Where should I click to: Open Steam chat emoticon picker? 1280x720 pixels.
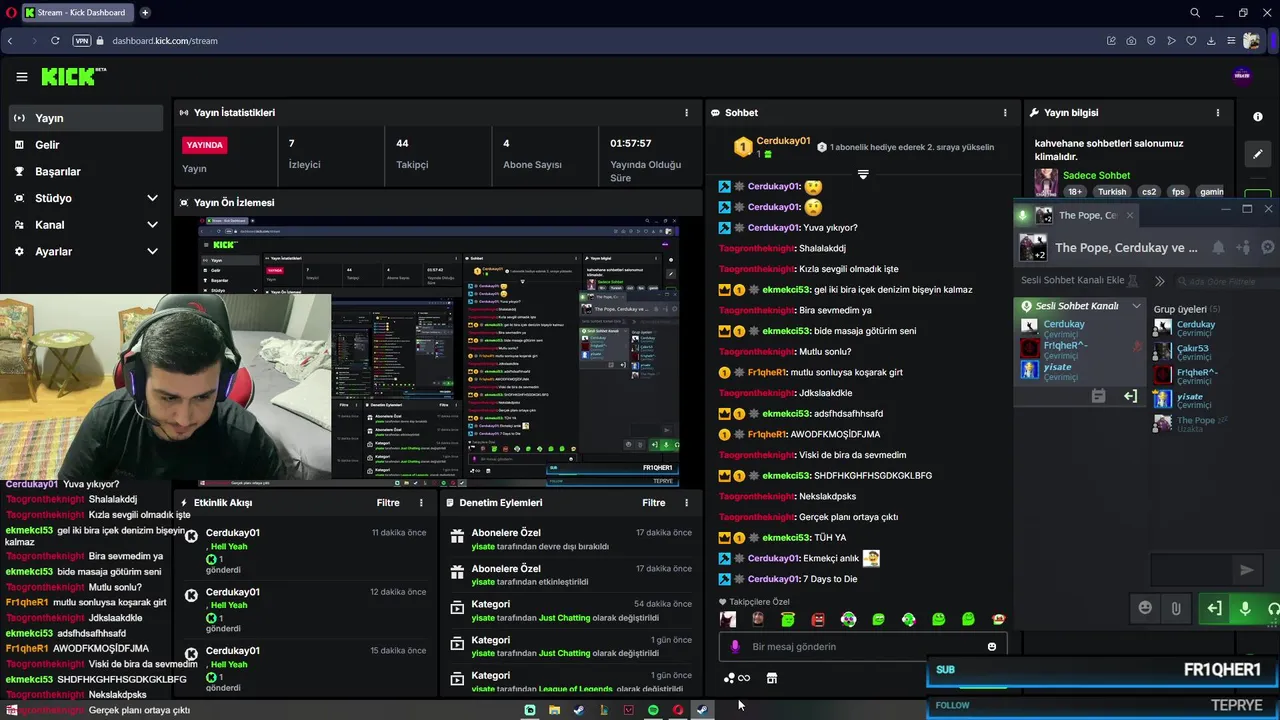coord(1145,608)
